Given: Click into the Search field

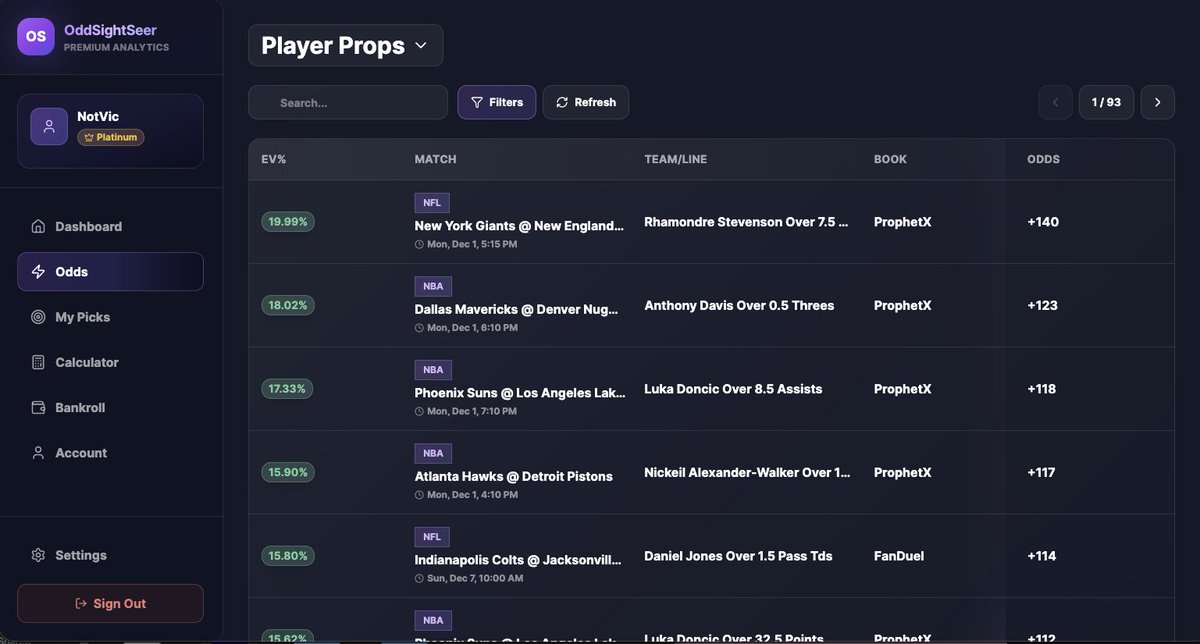Looking at the screenshot, I should (x=348, y=102).
